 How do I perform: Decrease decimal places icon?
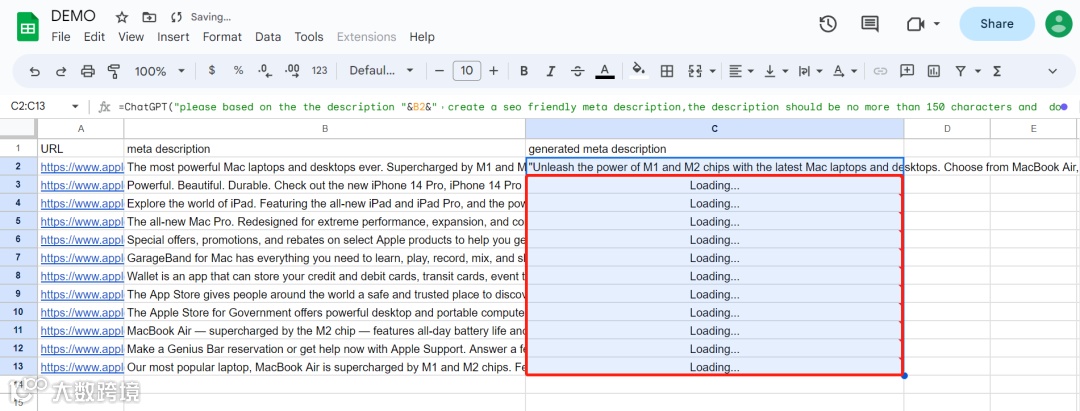(264, 70)
